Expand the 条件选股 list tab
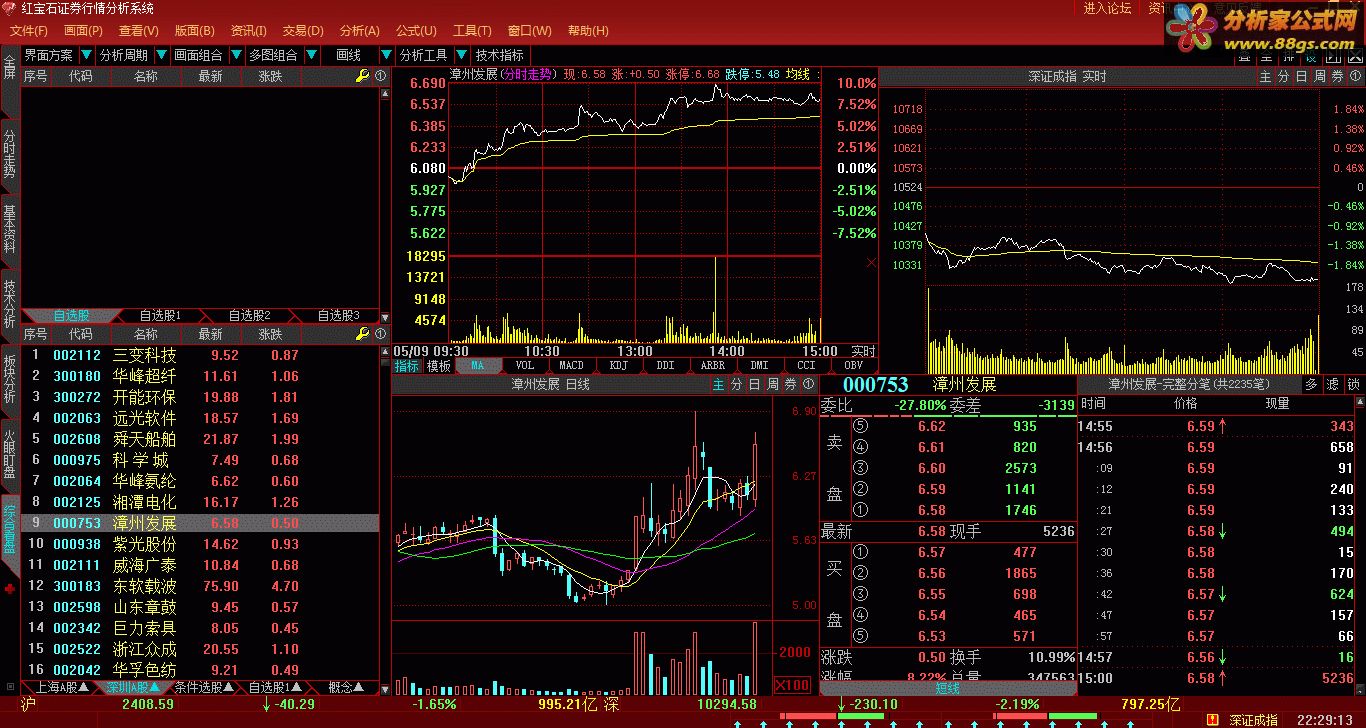 click(205, 687)
